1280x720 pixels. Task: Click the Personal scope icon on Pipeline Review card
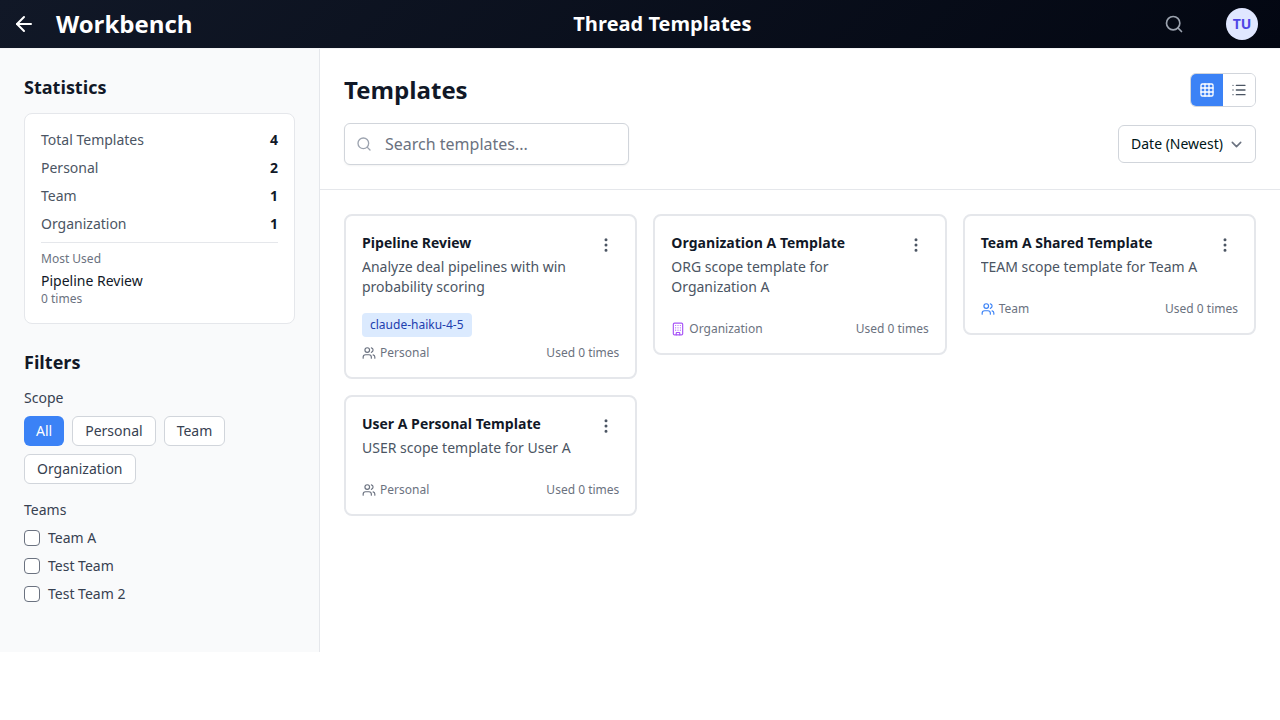tap(368, 352)
